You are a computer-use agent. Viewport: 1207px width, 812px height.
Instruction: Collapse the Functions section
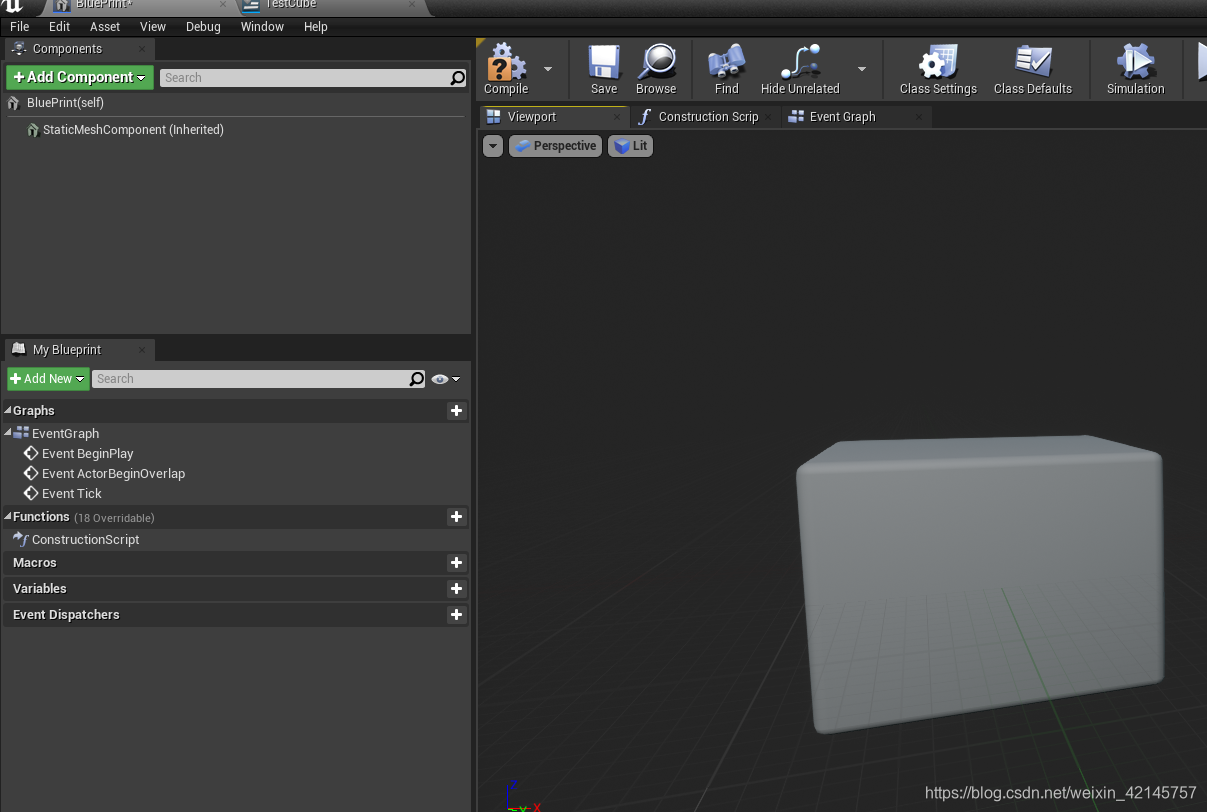coord(8,517)
